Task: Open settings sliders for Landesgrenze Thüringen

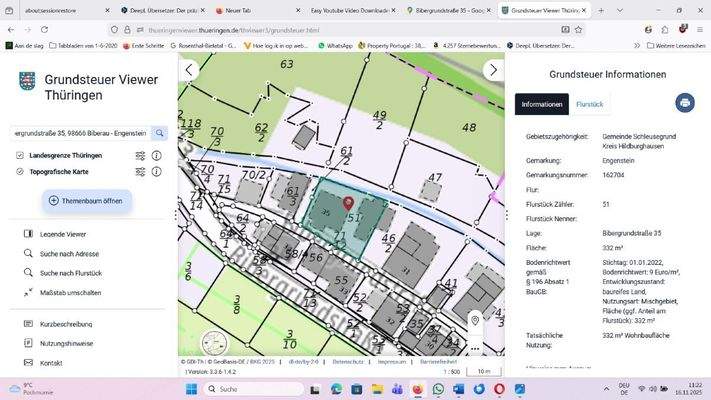Action: coord(141,156)
